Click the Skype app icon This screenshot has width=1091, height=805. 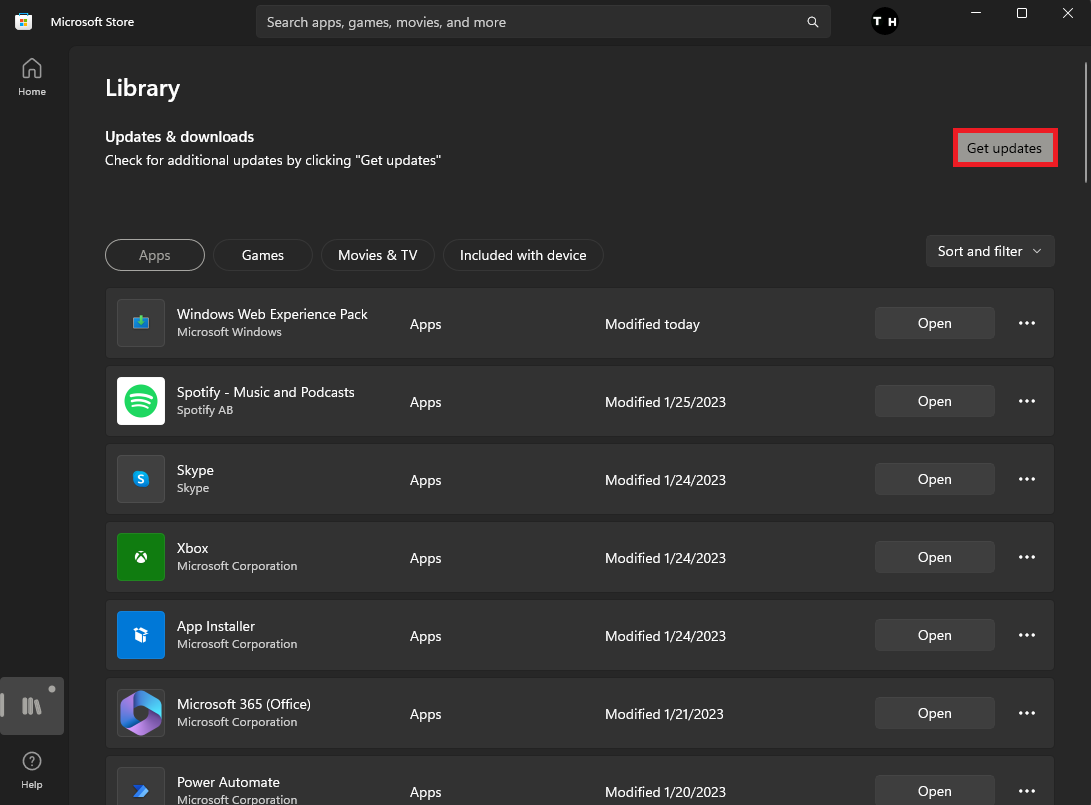pos(141,479)
